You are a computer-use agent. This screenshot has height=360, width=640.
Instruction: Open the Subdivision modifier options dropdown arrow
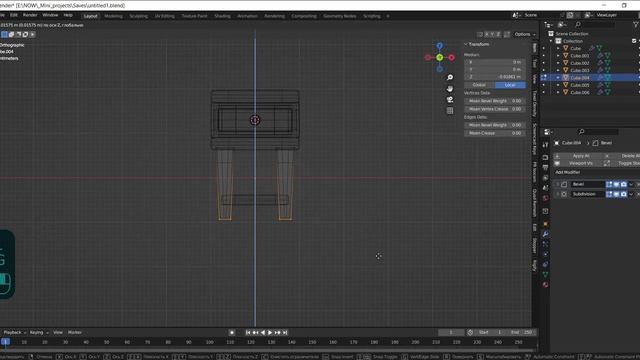pyautogui.click(x=631, y=194)
